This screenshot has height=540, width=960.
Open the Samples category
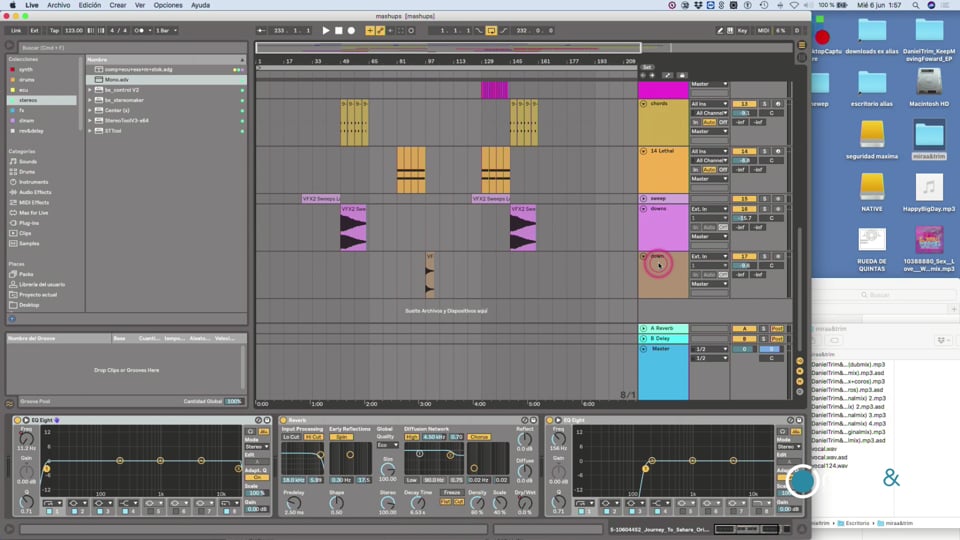29,244
